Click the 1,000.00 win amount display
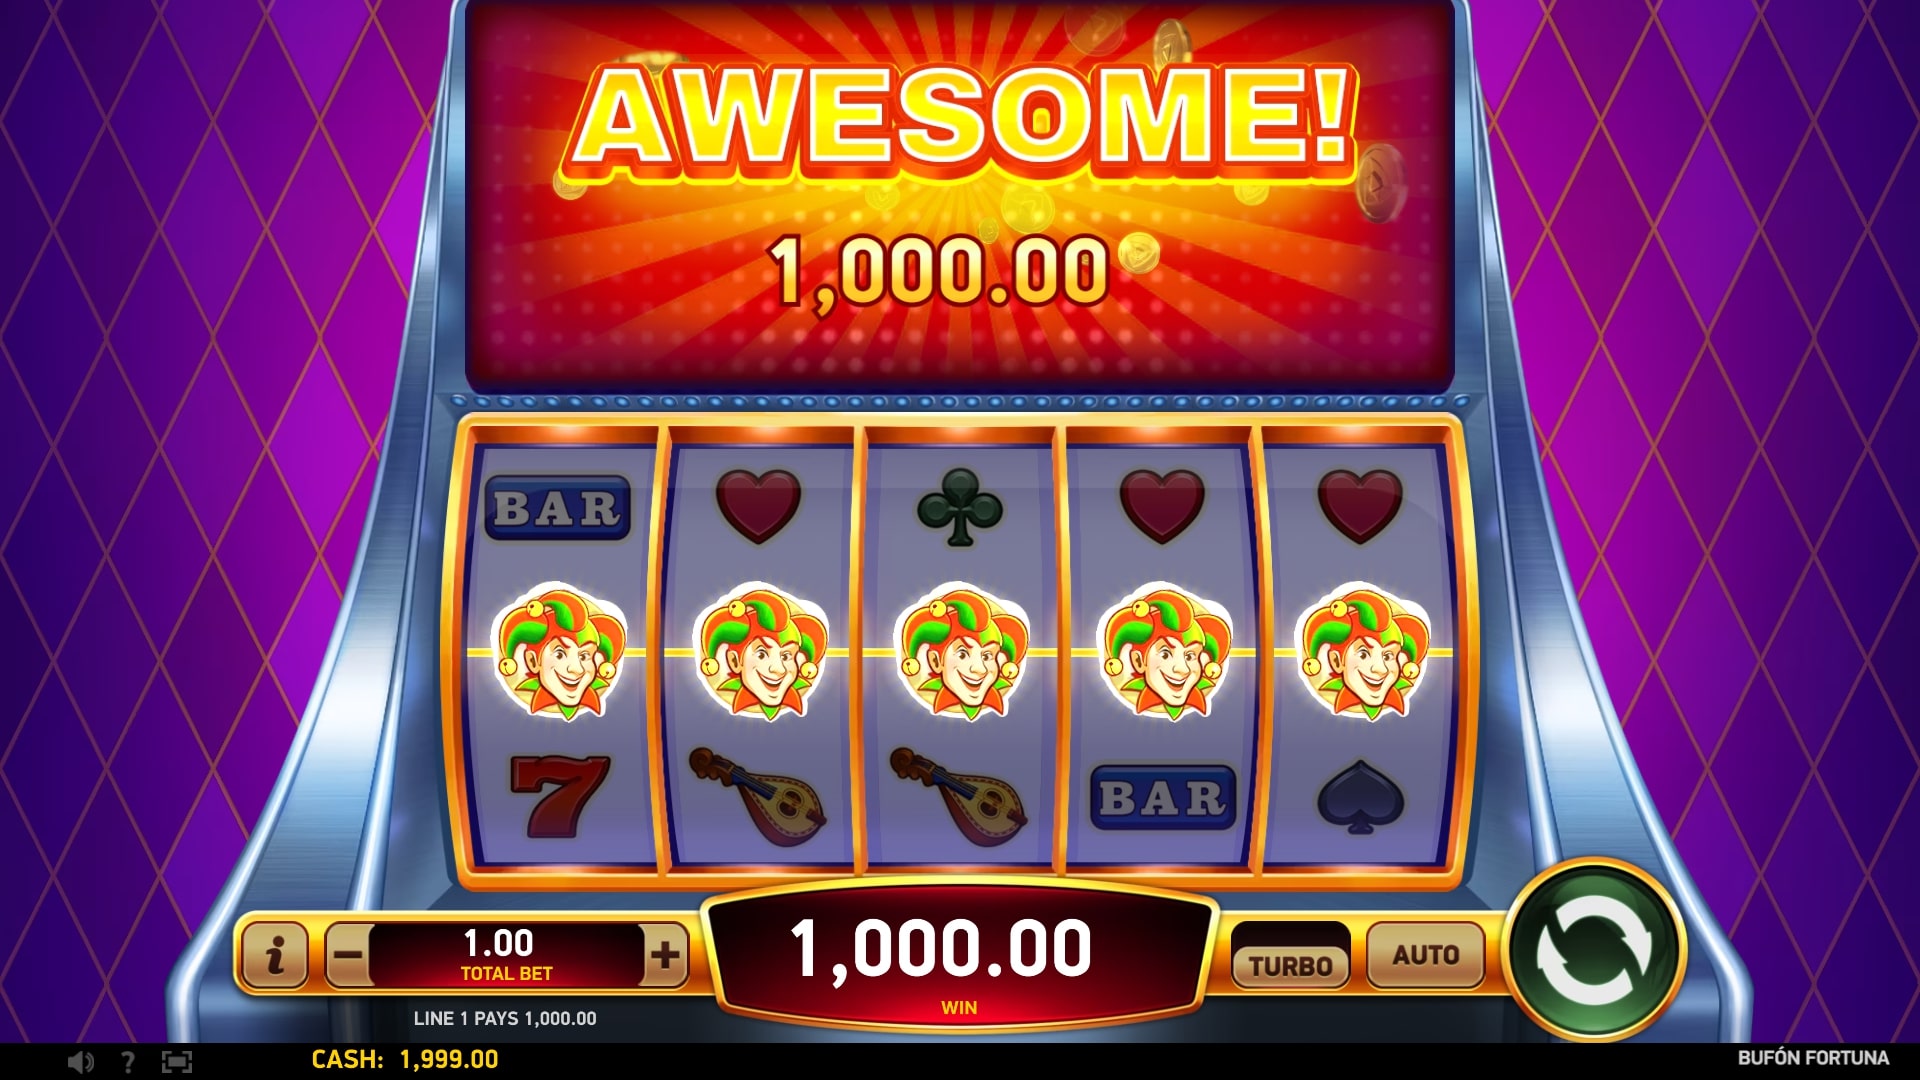Image resolution: width=1920 pixels, height=1080 pixels. (941, 948)
